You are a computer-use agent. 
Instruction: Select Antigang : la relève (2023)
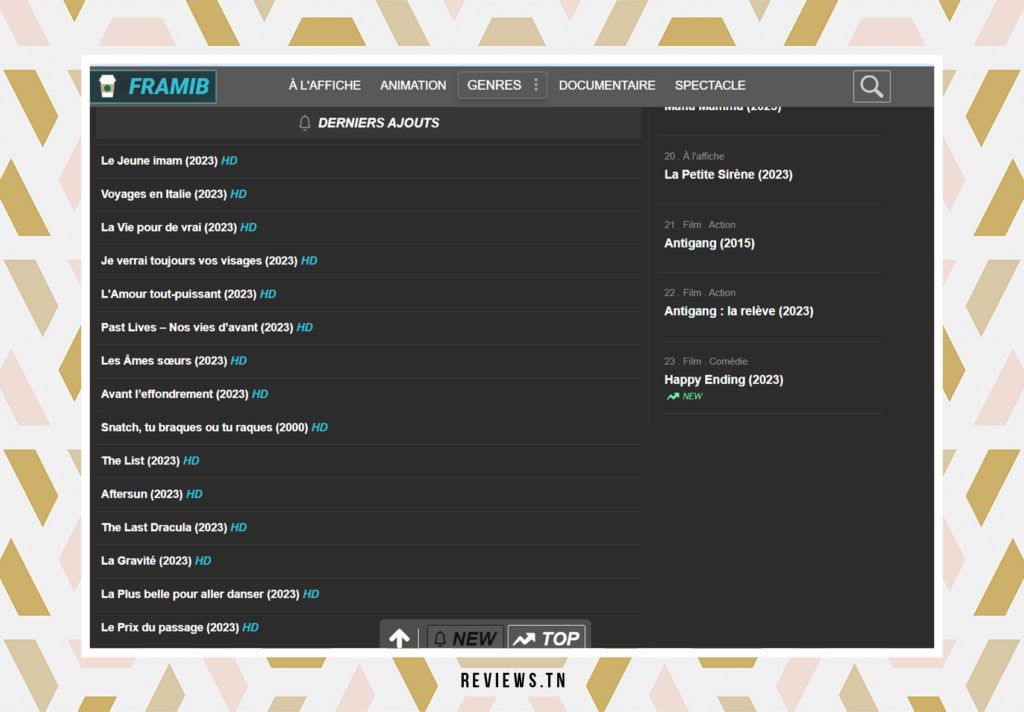coord(738,311)
